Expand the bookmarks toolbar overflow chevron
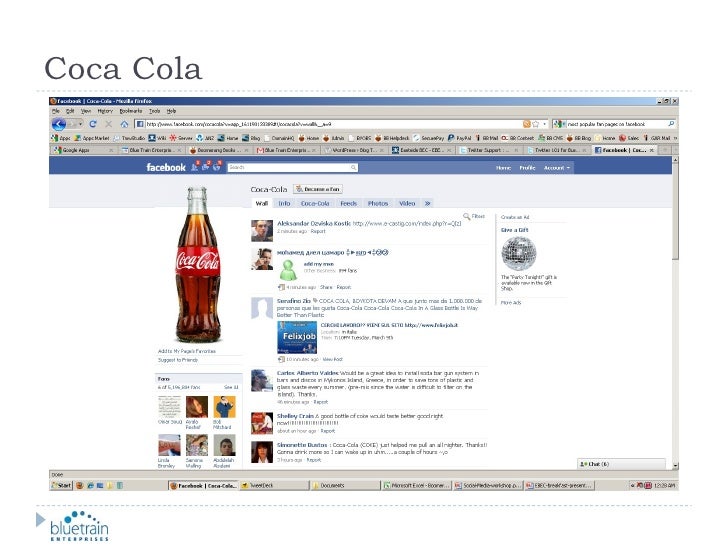Image resolution: width=728 pixels, height=546 pixels. tap(675, 138)
